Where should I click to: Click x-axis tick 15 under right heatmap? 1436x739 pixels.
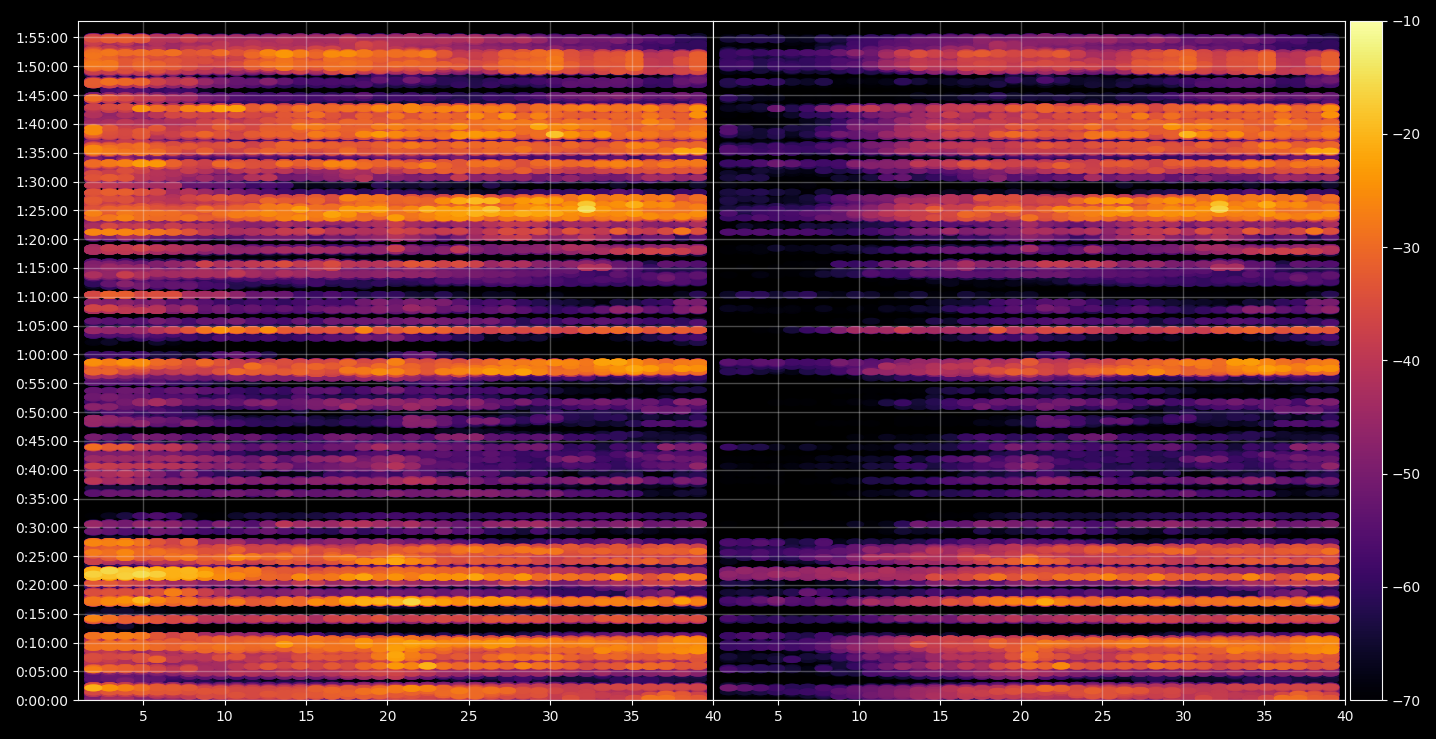[x=940, y=716]
